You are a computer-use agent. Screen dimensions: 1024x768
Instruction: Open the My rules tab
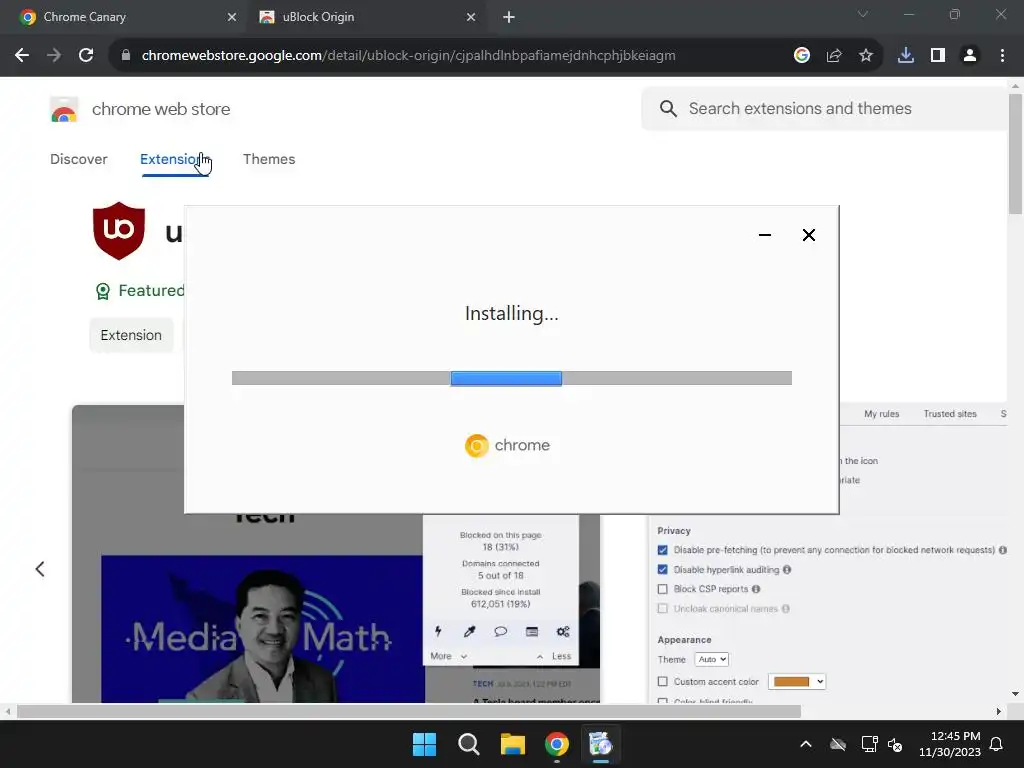click(882, 413)
